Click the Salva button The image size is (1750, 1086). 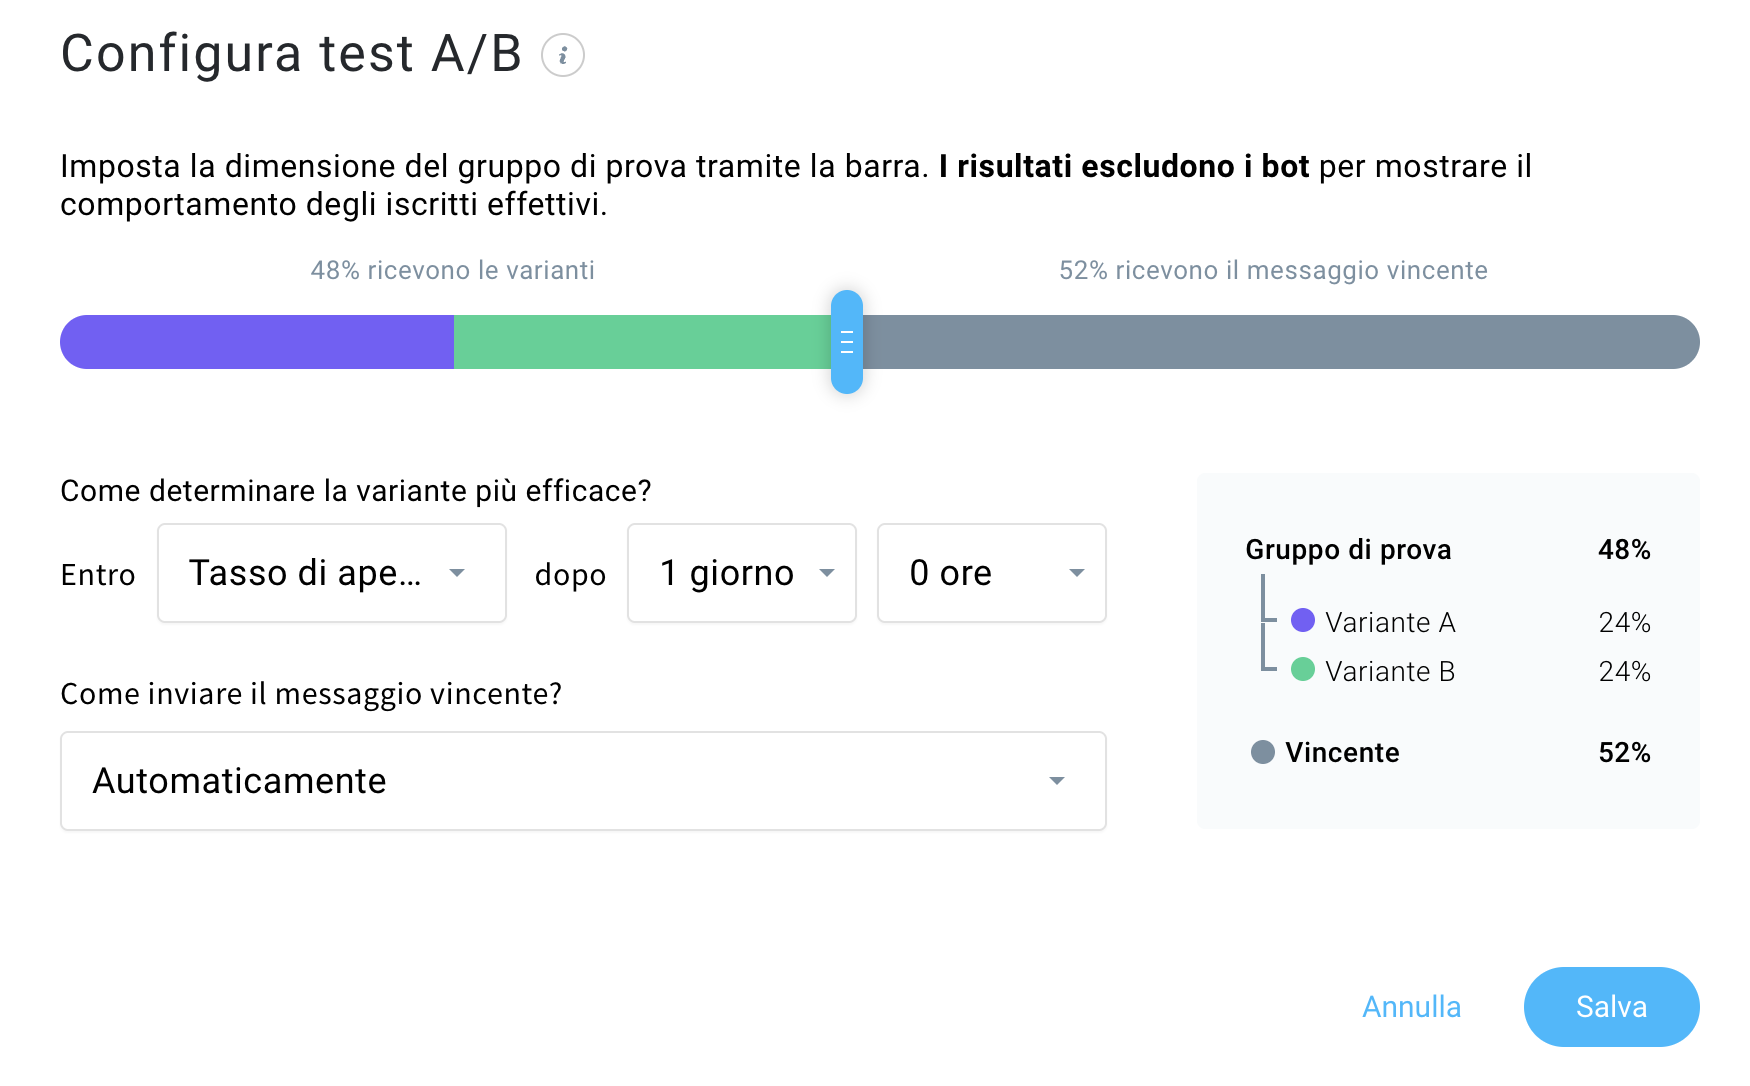[x=1611, y=1007]
